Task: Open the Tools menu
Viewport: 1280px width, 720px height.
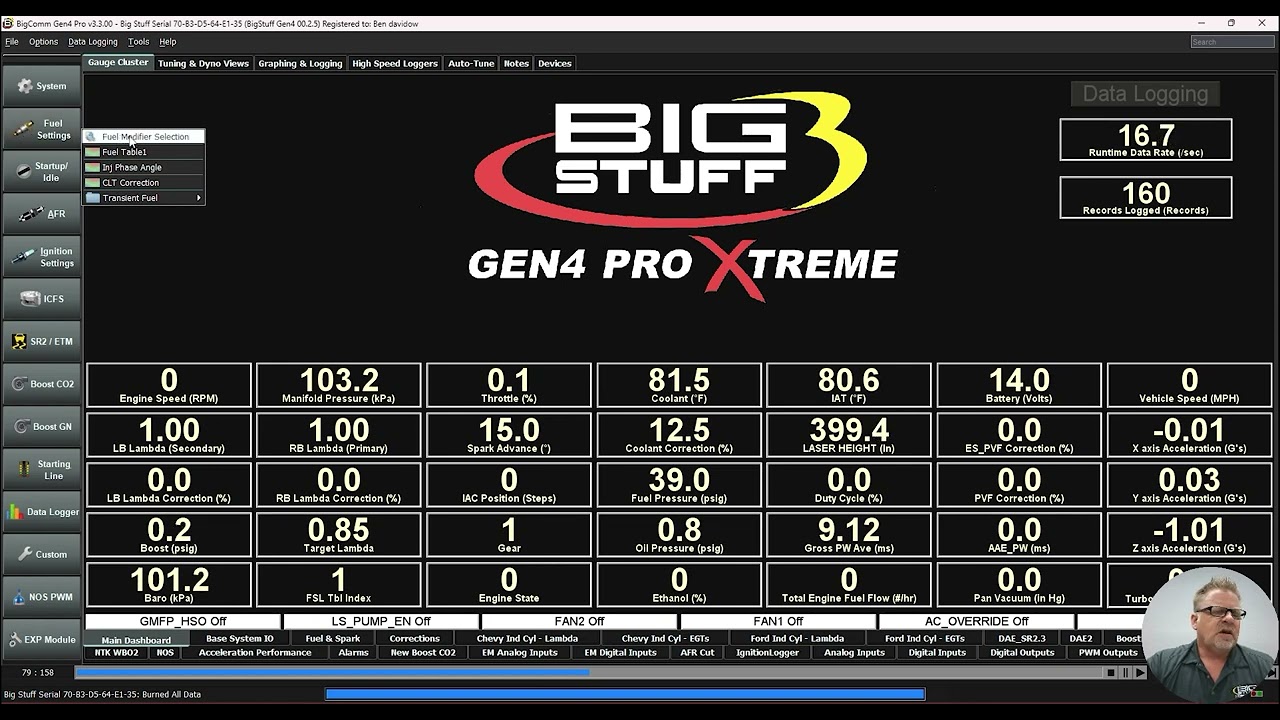Action: pyautogui.click(x=139, y=42)
